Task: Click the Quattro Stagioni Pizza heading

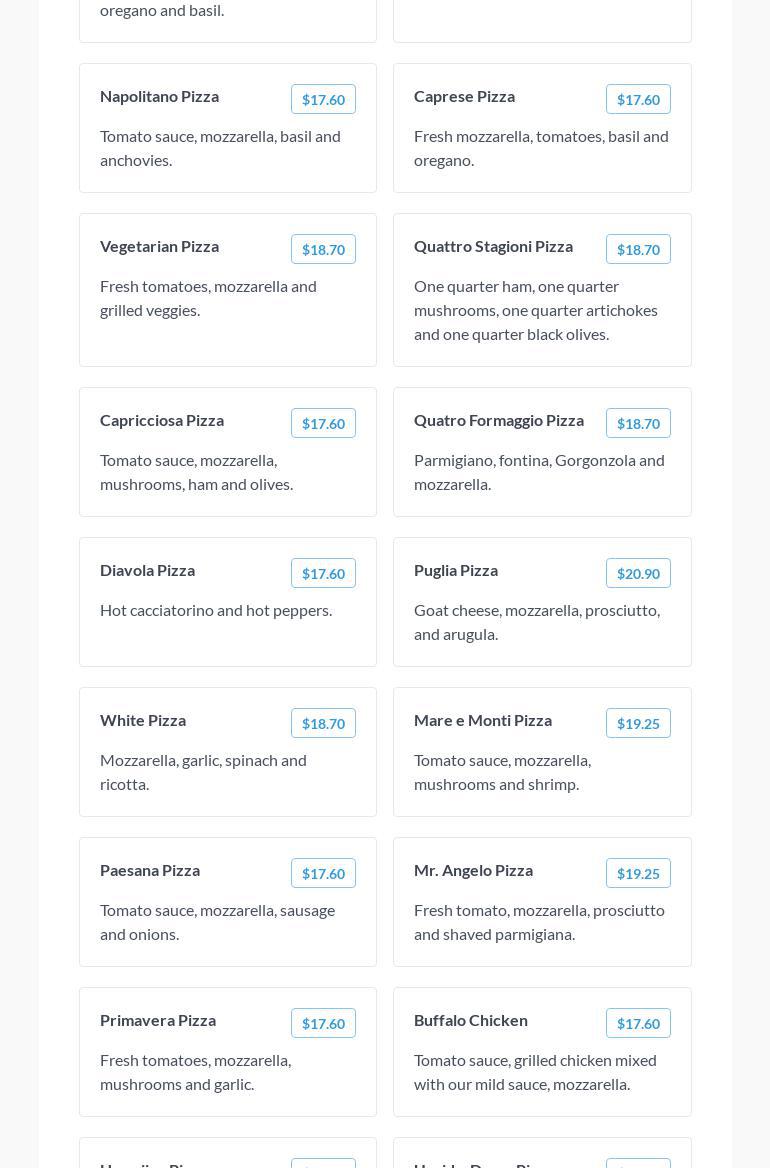Action: (x=493, y=246)
